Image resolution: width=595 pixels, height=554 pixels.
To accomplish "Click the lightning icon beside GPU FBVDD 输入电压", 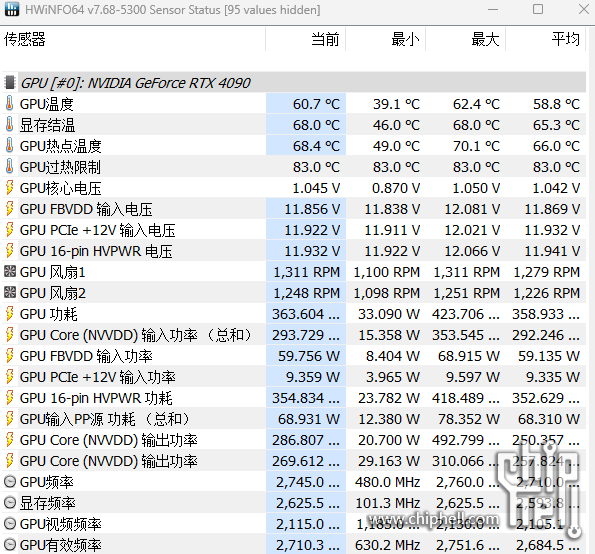I will coord(9,208).
